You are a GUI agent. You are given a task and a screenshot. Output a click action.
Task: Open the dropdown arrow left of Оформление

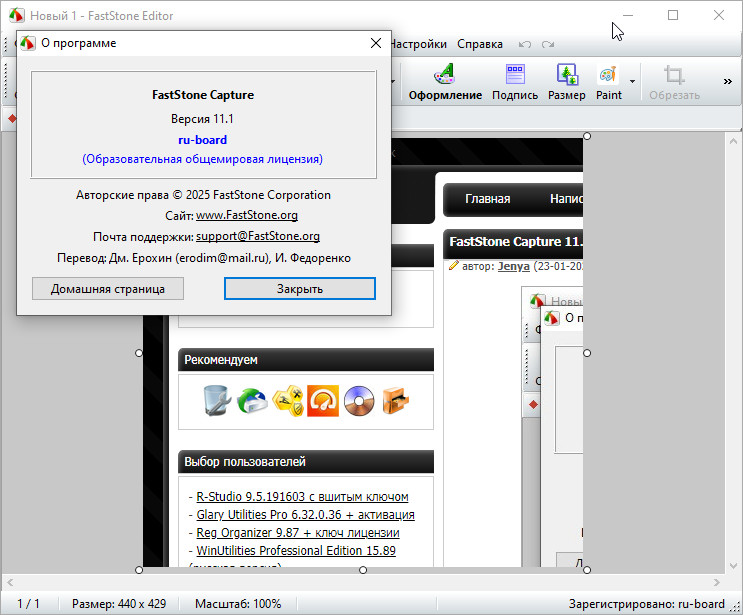pyautogui.click(x=394, y=82)
